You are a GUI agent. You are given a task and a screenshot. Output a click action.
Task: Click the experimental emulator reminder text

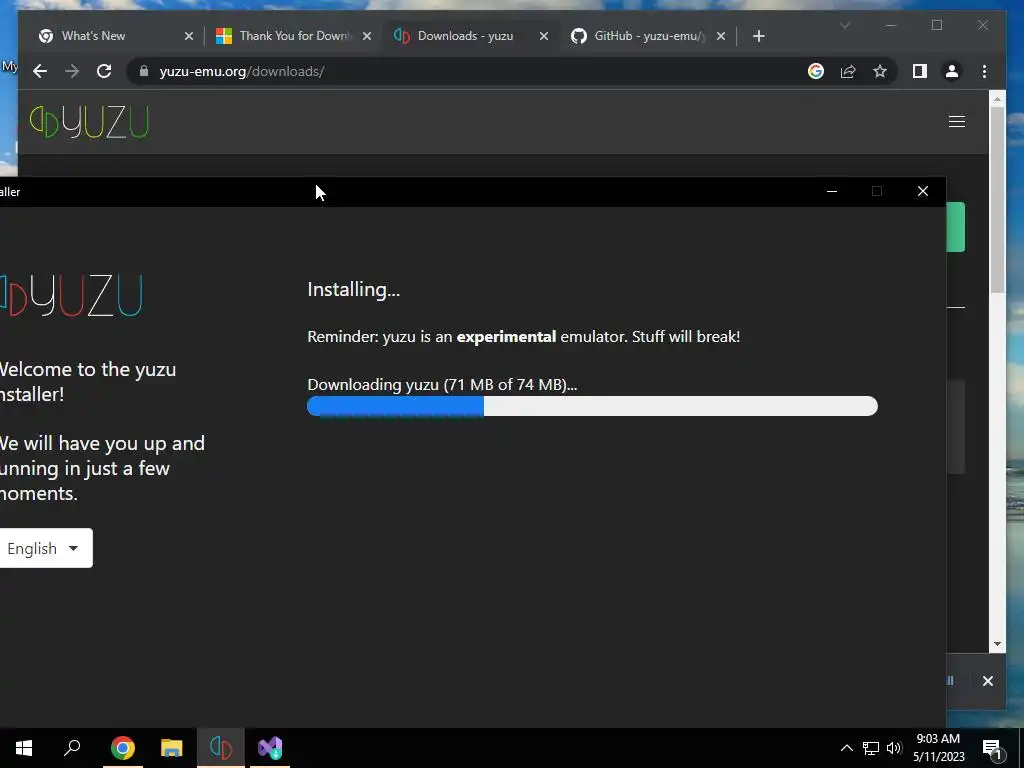click(x=523, y=337)
